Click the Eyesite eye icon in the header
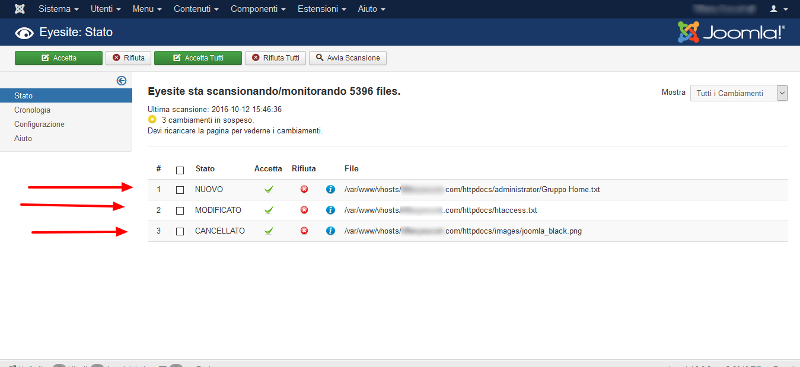 pyautogui.click(x=23, y=33)
